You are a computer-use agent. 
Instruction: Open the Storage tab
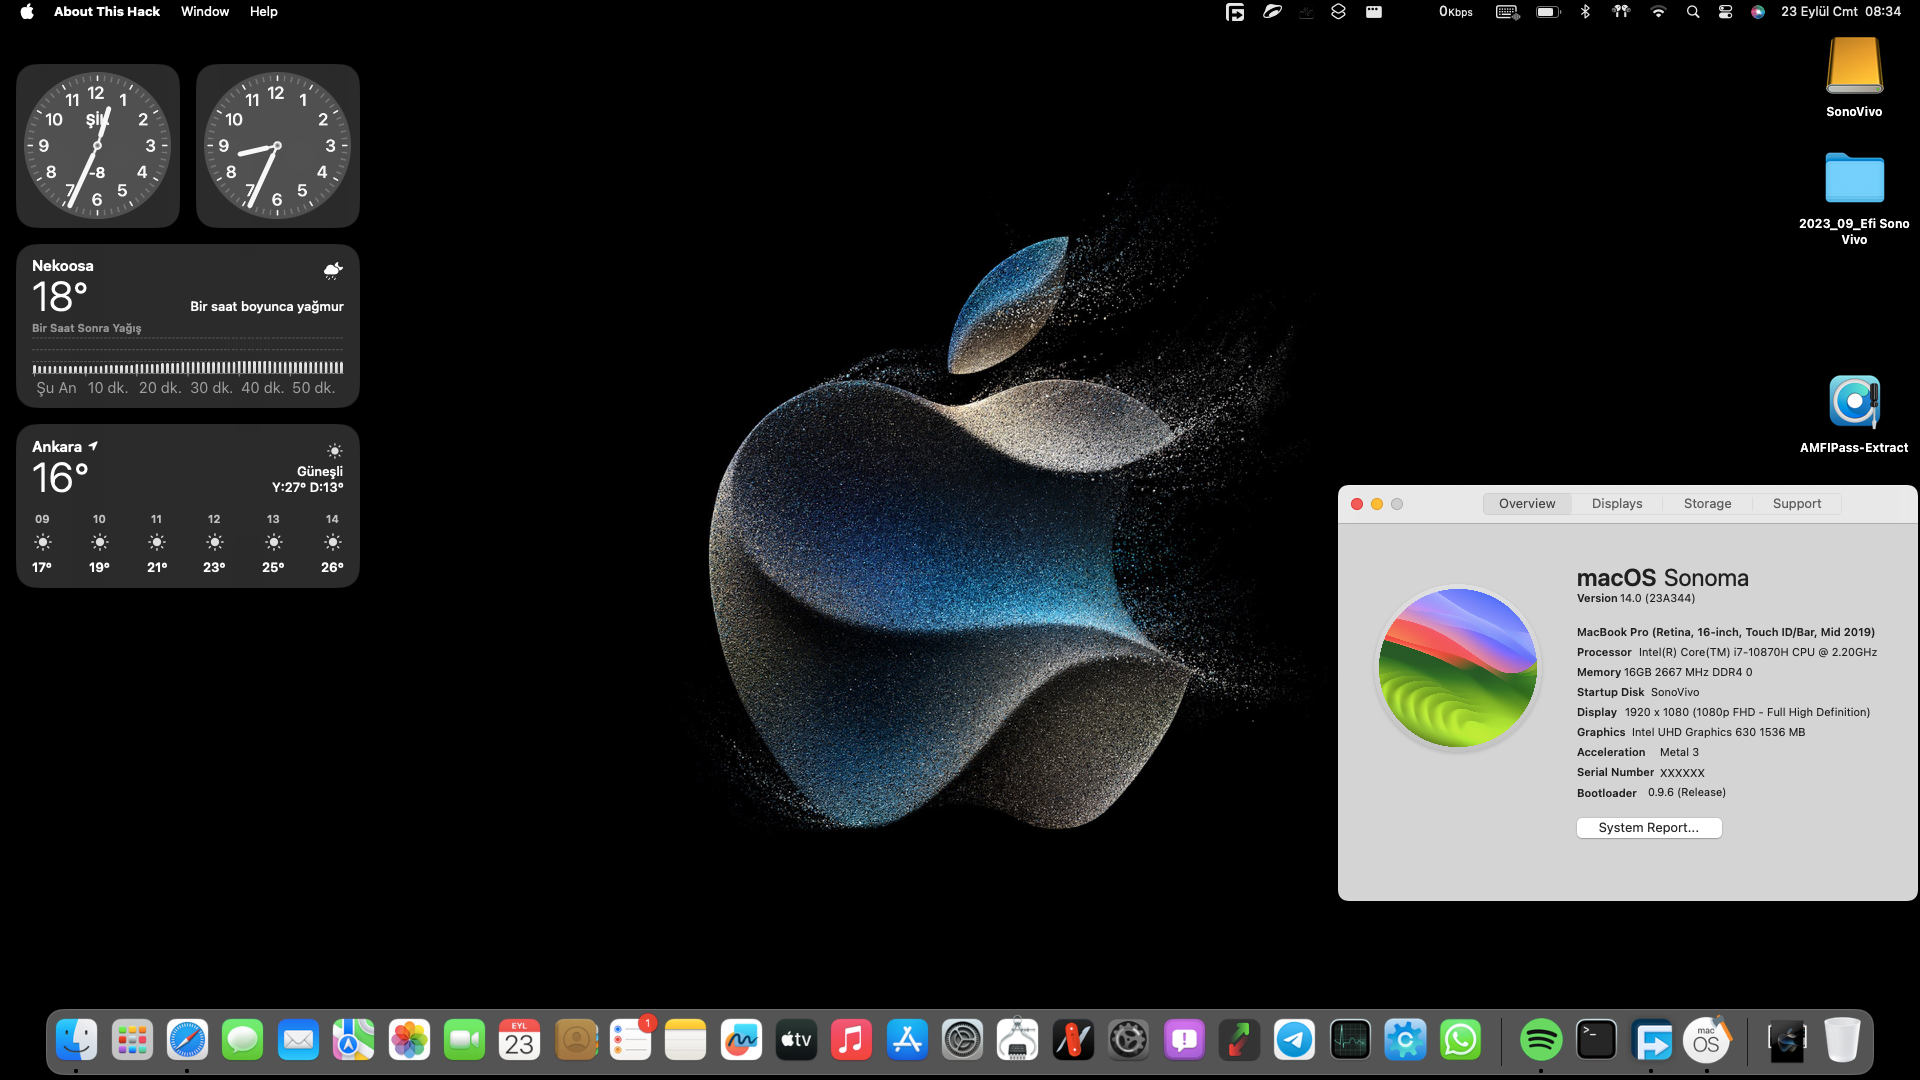[1707, 504]
